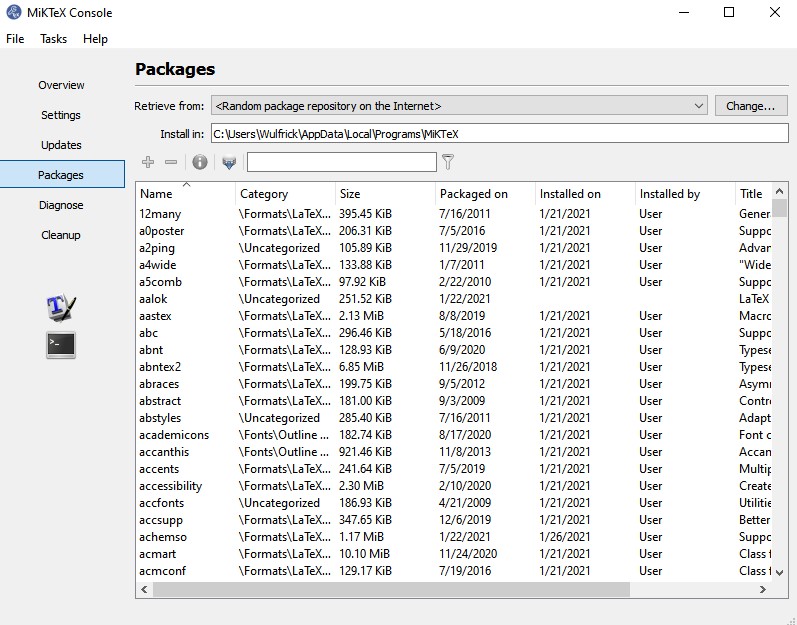Click the update package database icon
The width and height of the screenshot is (797, 625).
tap(229, 163)
